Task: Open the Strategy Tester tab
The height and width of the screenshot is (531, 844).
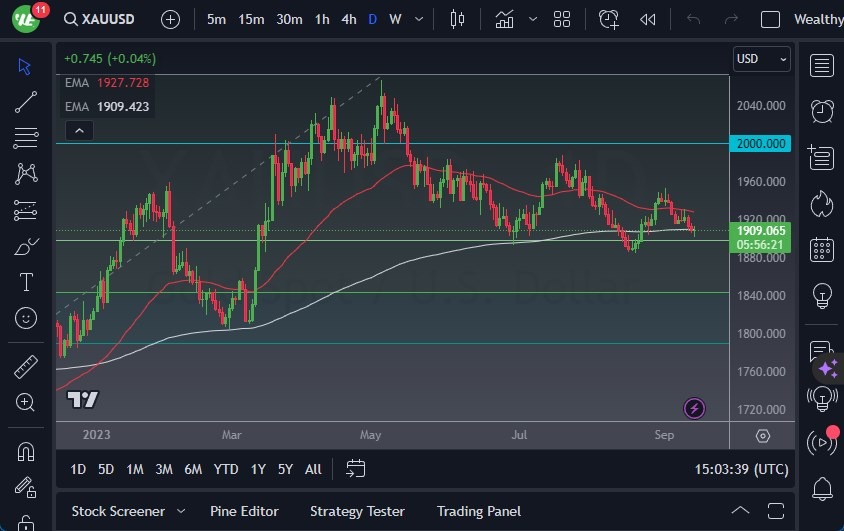Action: click(x=357, y=511)
